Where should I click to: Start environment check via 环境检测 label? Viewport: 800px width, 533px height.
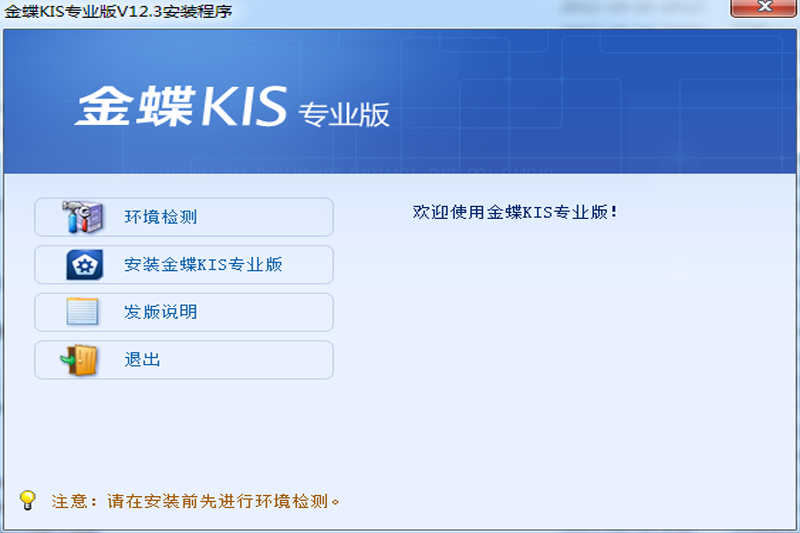pos(153,217)
